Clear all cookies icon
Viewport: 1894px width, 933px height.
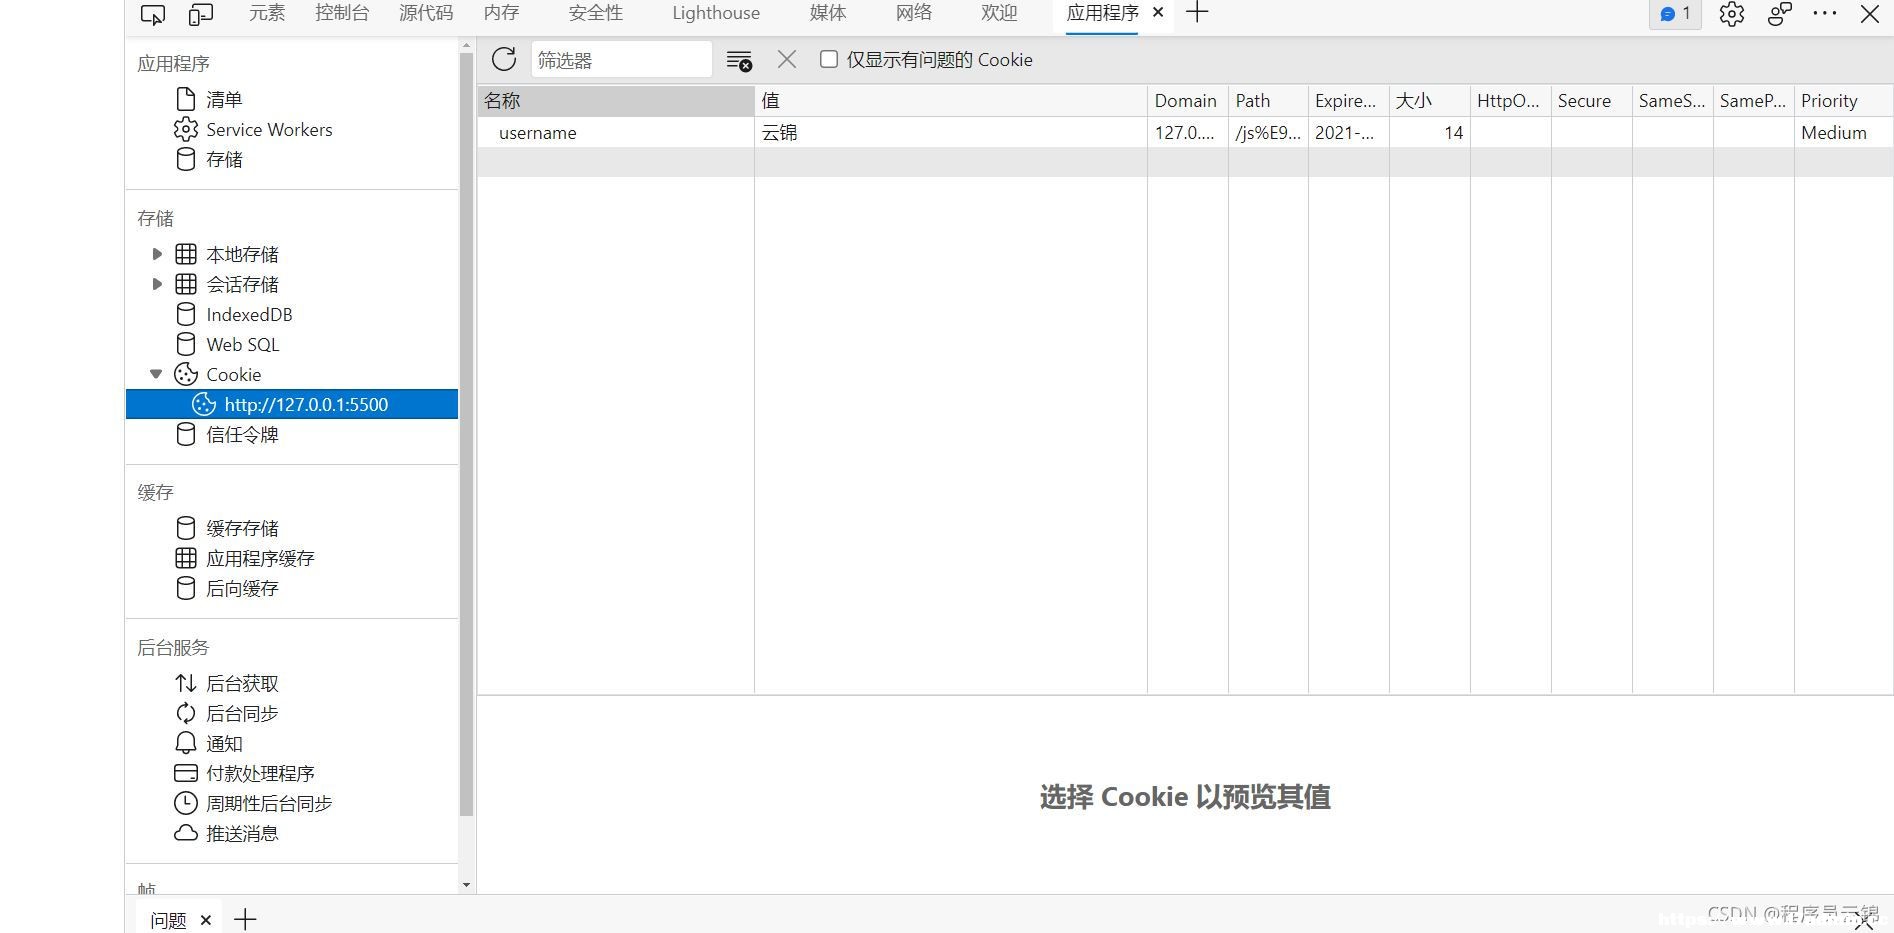coord(739,60)
